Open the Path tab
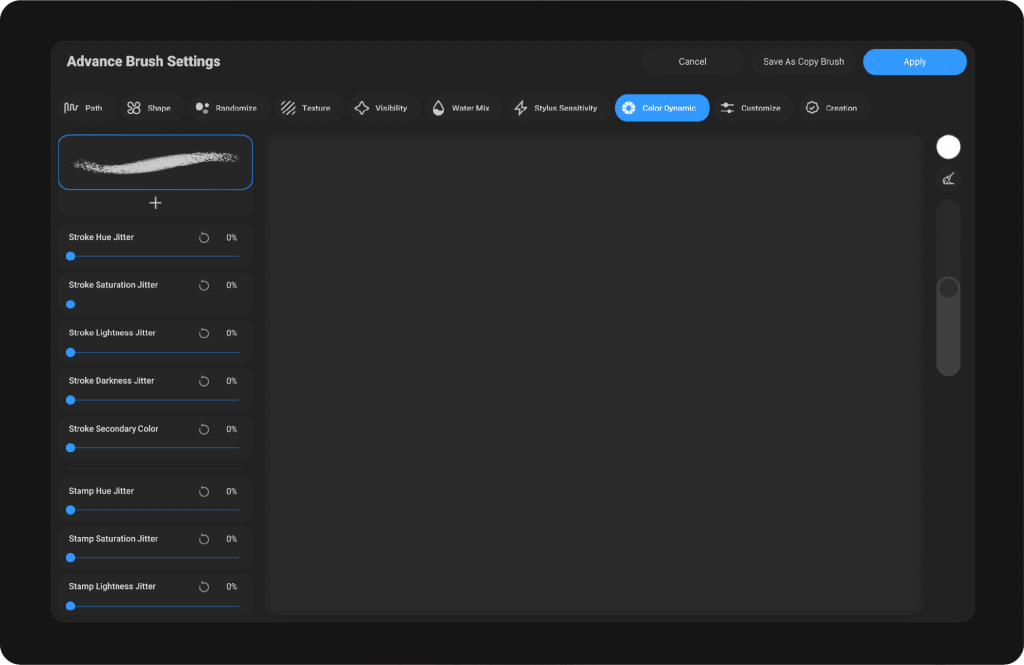 [84, 108]
